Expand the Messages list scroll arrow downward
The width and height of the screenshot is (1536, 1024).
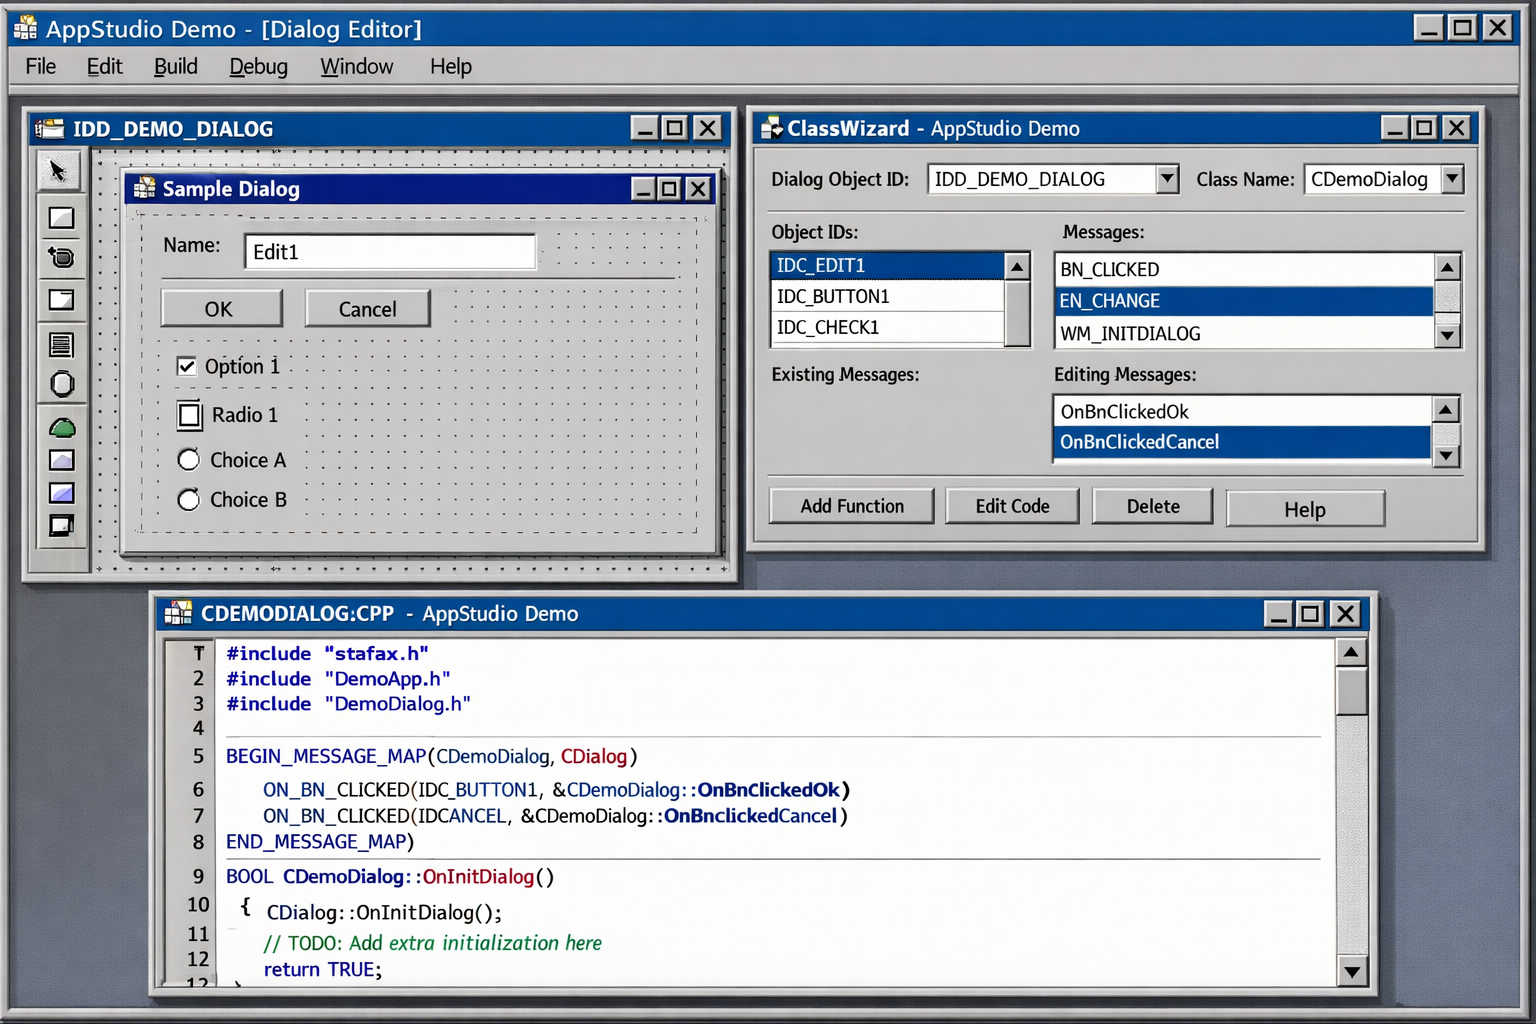point(1447,336)
